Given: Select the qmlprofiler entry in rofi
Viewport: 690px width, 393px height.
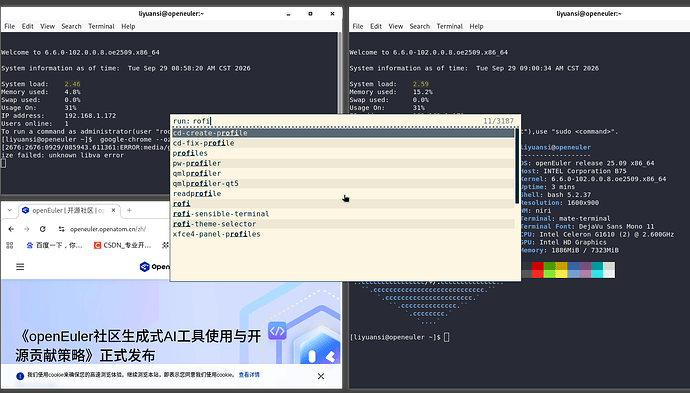Looking at the screenshot, I should click(343, 173).
